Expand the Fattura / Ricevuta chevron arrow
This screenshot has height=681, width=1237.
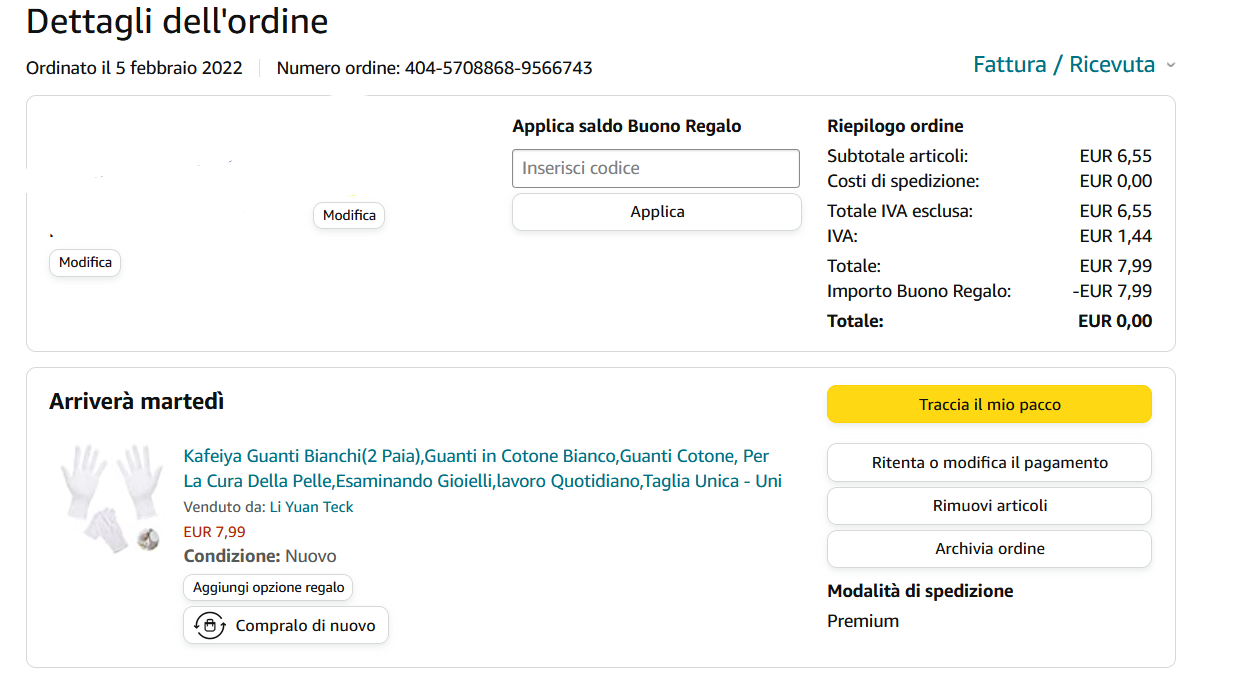tap(1171, 66)
